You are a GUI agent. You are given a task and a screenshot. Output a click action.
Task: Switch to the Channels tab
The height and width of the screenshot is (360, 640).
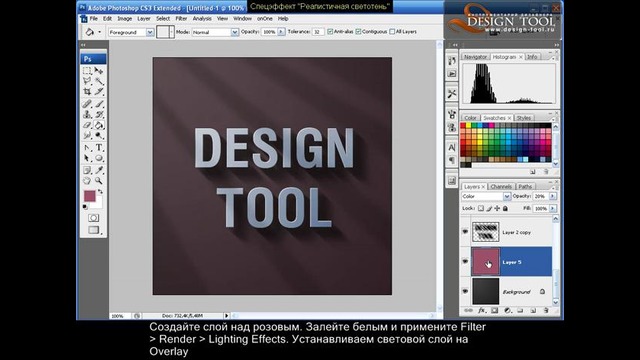pyautogui.click(x=501, y=187)
